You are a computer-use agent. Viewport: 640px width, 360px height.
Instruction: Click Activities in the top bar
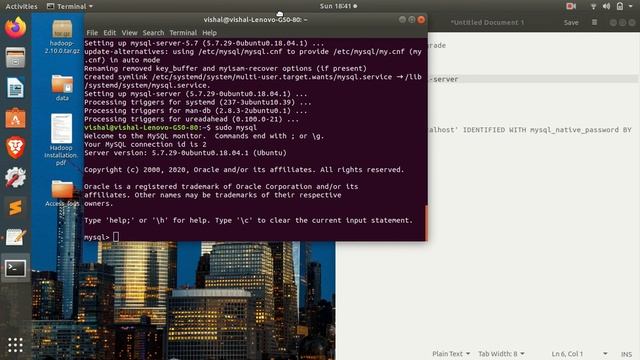21,6
